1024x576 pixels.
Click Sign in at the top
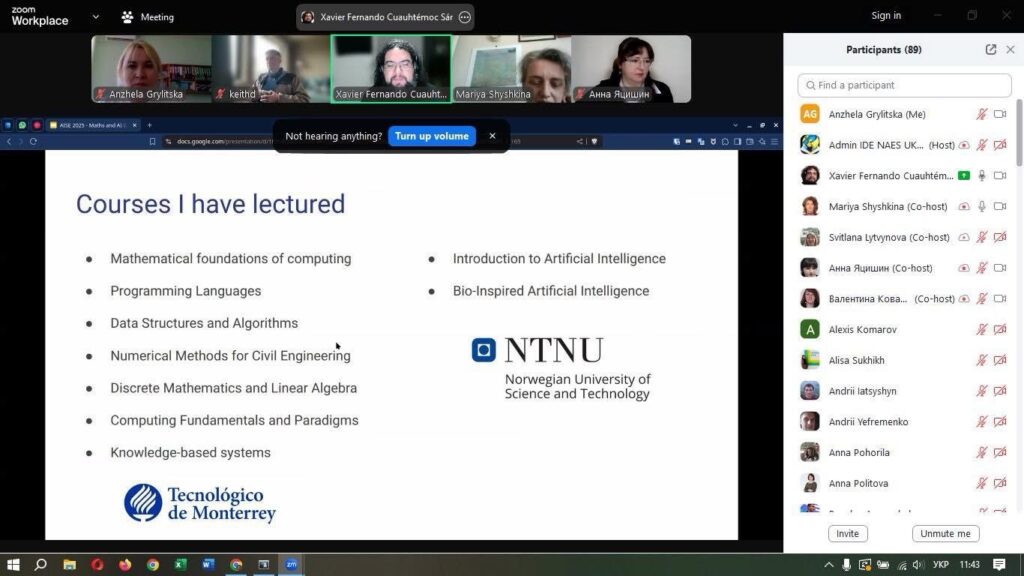pyautogui.click(x=886, y=16)
